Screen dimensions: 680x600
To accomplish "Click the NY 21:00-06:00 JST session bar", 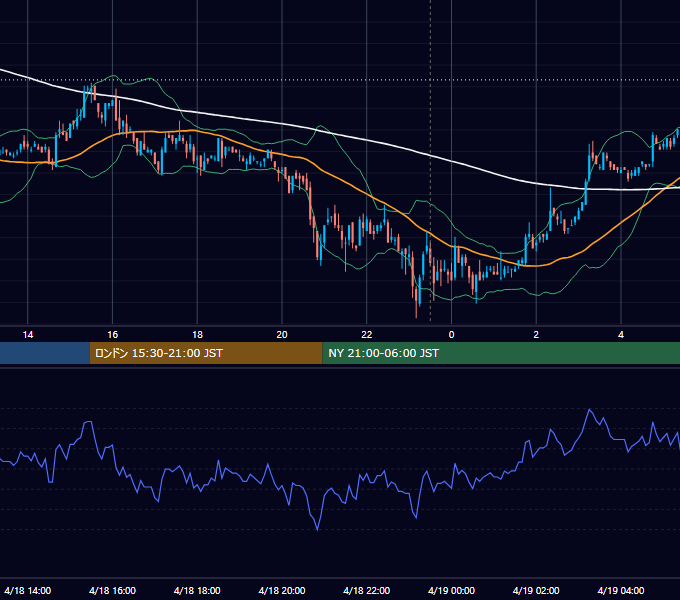I will click(501, 353).
